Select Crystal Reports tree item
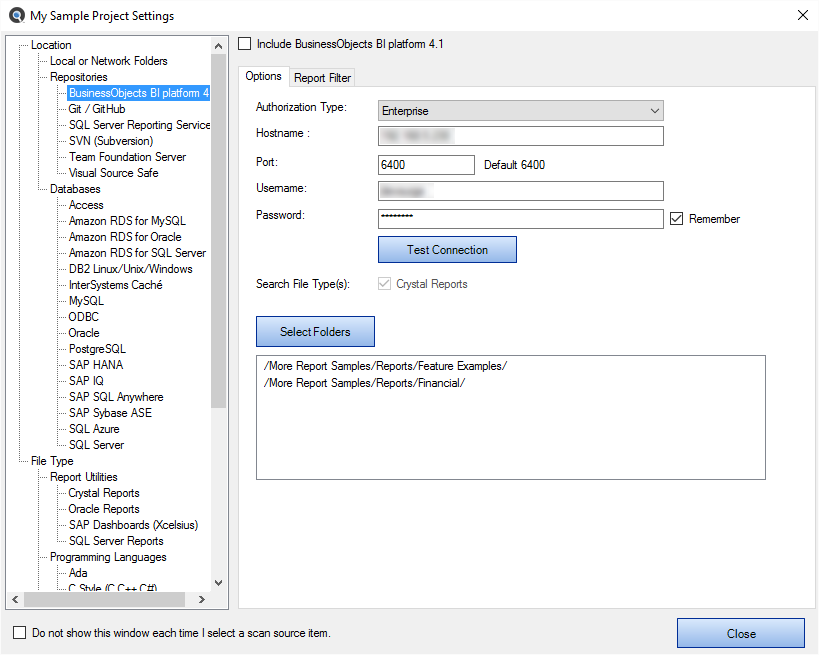Screen dimensions: 819x655 pyautogui.click(x=104, y=493)
